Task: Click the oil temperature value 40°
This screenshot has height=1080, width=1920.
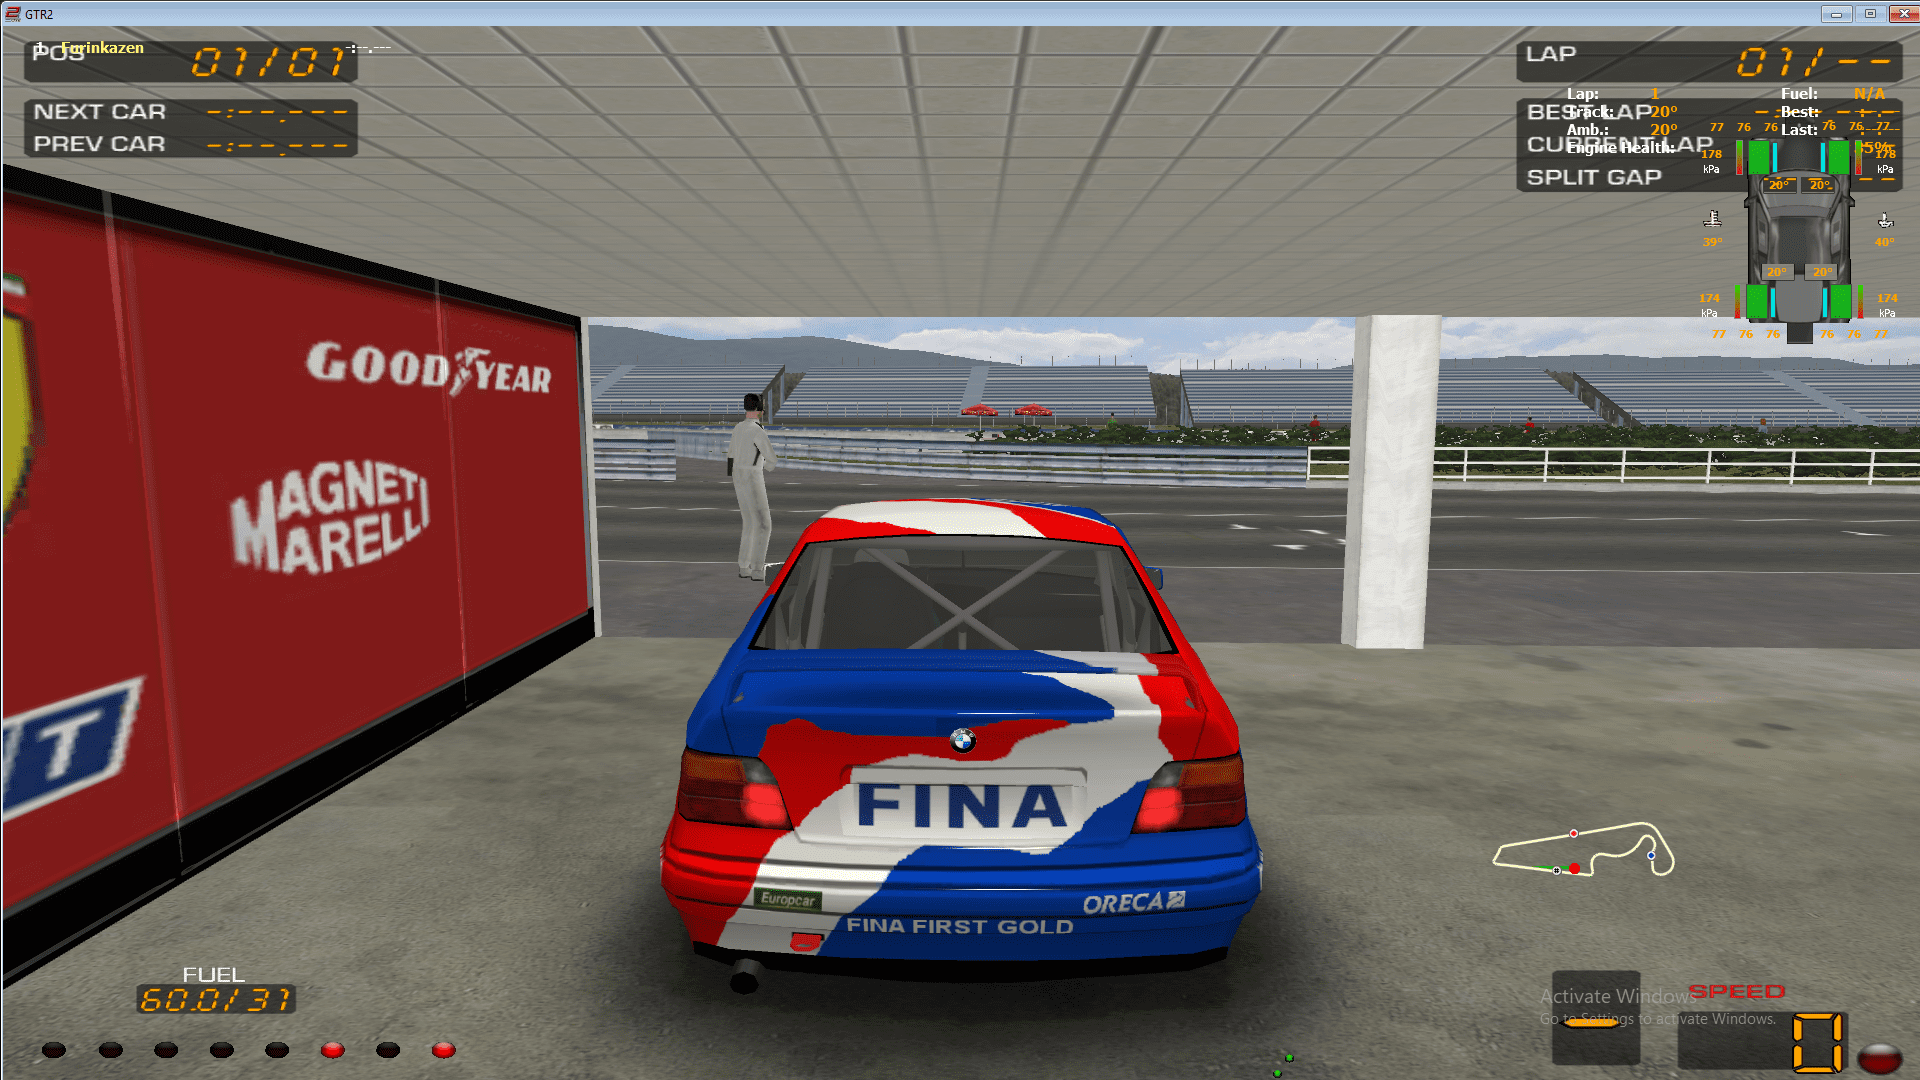Action: click(1884, 242)
